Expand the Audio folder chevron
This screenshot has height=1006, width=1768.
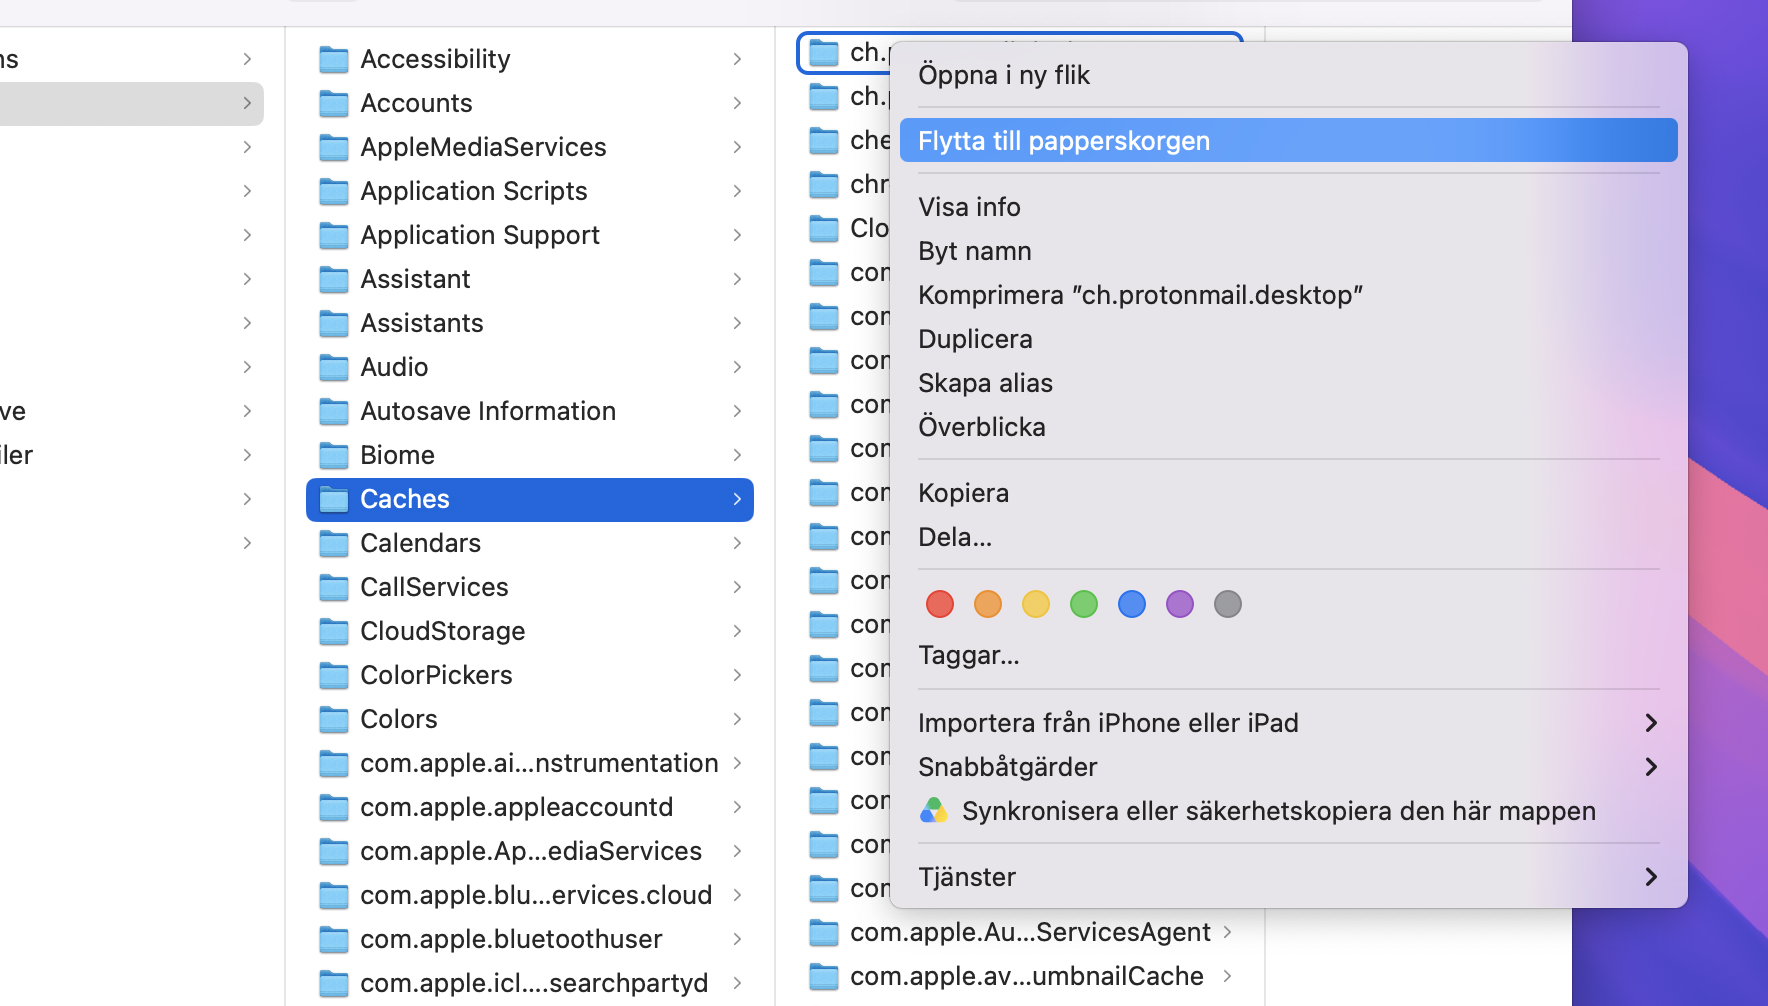pyautogui.click(x=737, y=368)
